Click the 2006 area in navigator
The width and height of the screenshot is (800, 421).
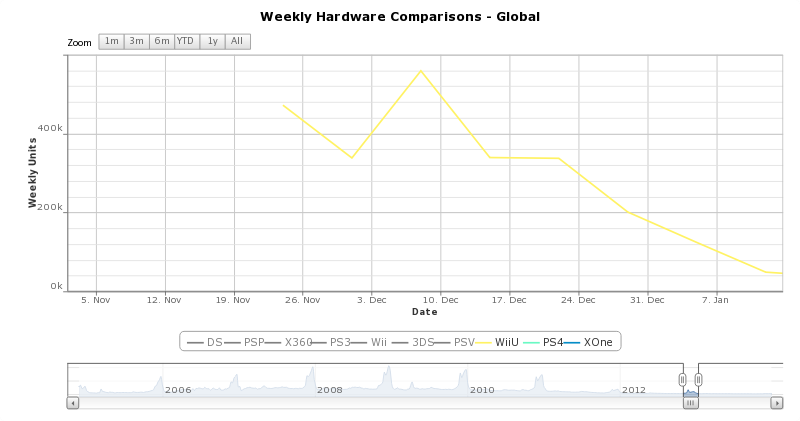click(178, 390)
